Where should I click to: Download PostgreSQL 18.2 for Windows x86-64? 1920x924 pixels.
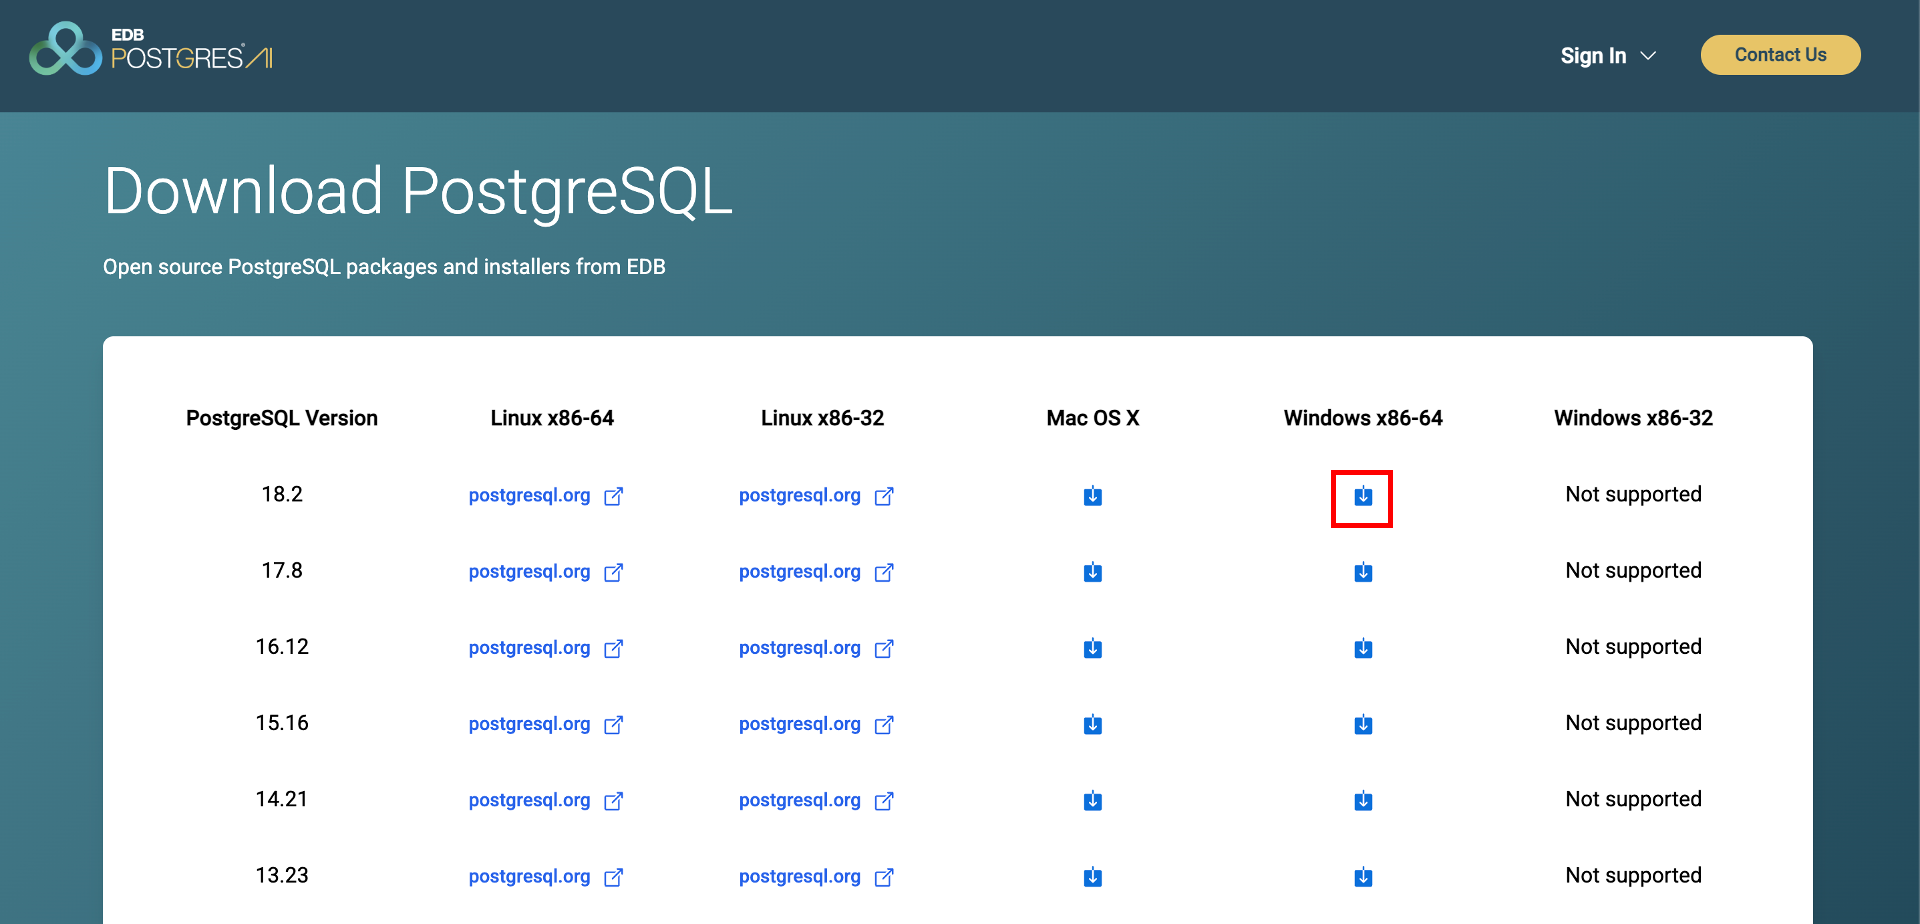click(1363, 496)
